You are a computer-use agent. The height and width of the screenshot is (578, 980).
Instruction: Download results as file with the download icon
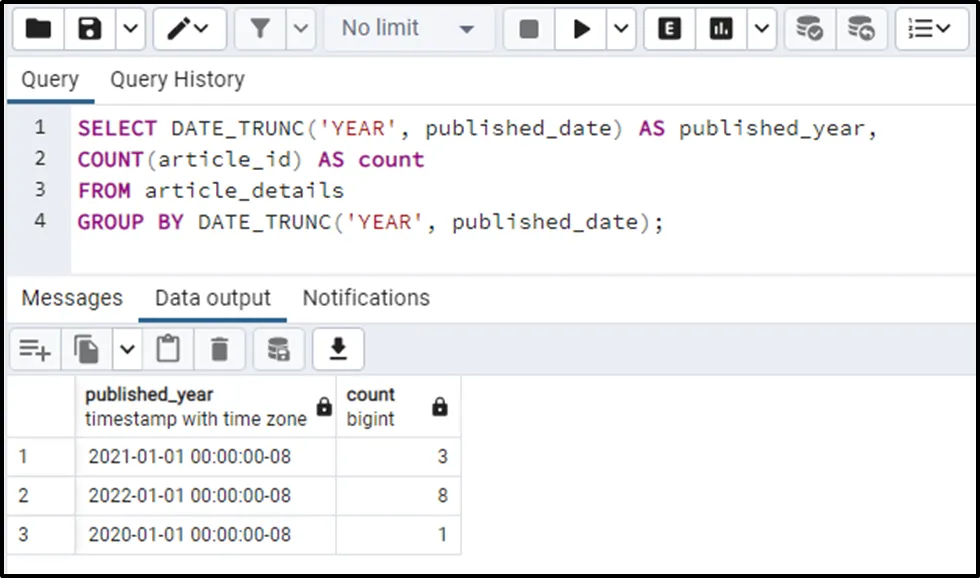click(338, 349)
